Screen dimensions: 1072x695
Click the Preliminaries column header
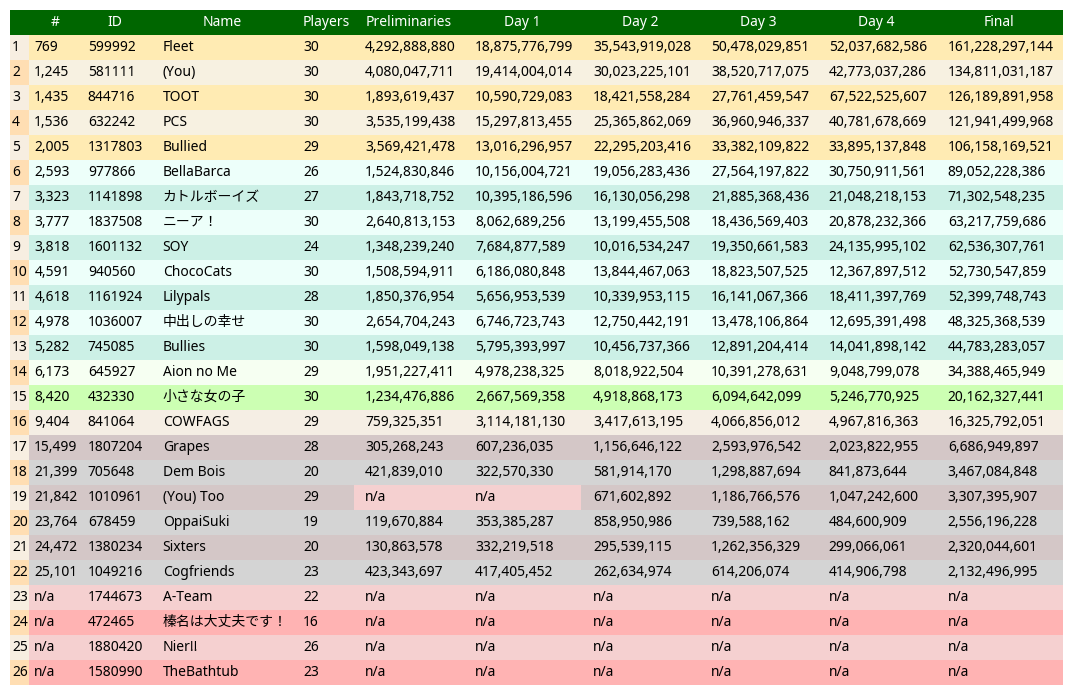(408, 21)
